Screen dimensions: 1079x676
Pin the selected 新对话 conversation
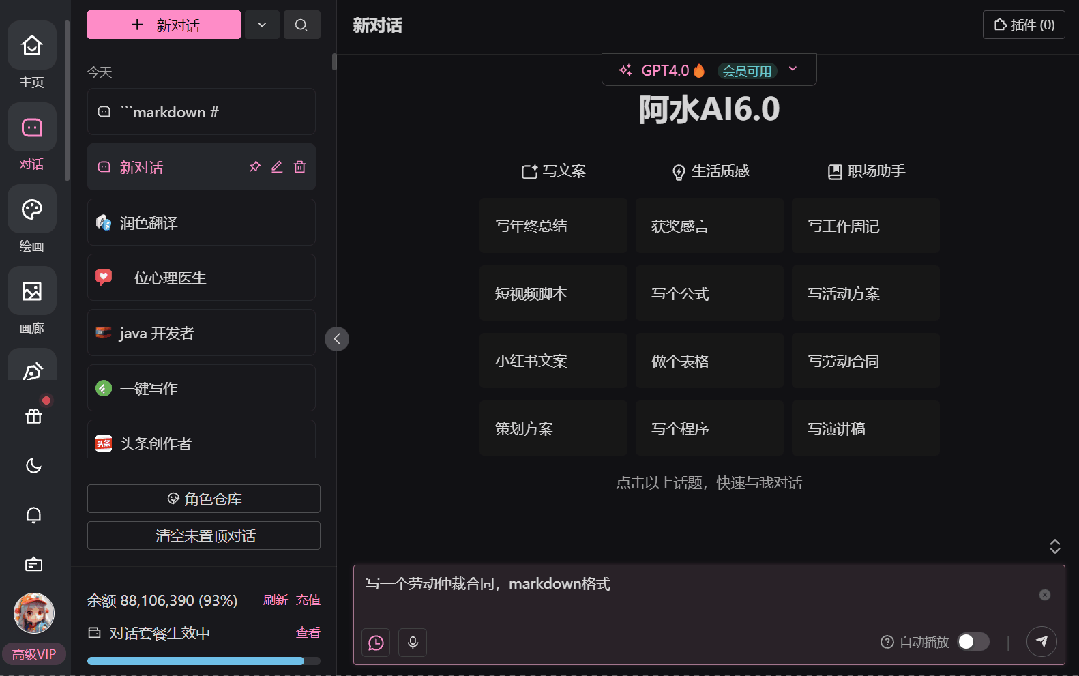click(x=255, y=167)
